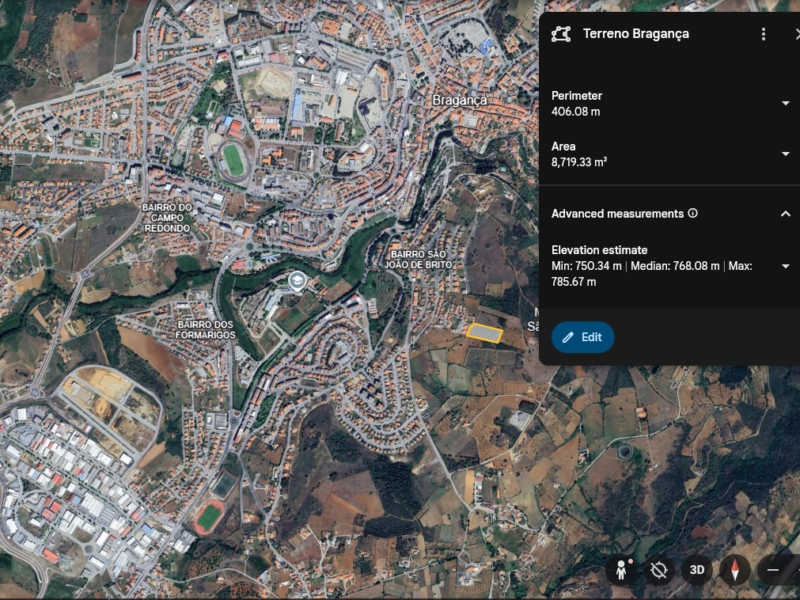Open Street View pegman

click(622, 570)
